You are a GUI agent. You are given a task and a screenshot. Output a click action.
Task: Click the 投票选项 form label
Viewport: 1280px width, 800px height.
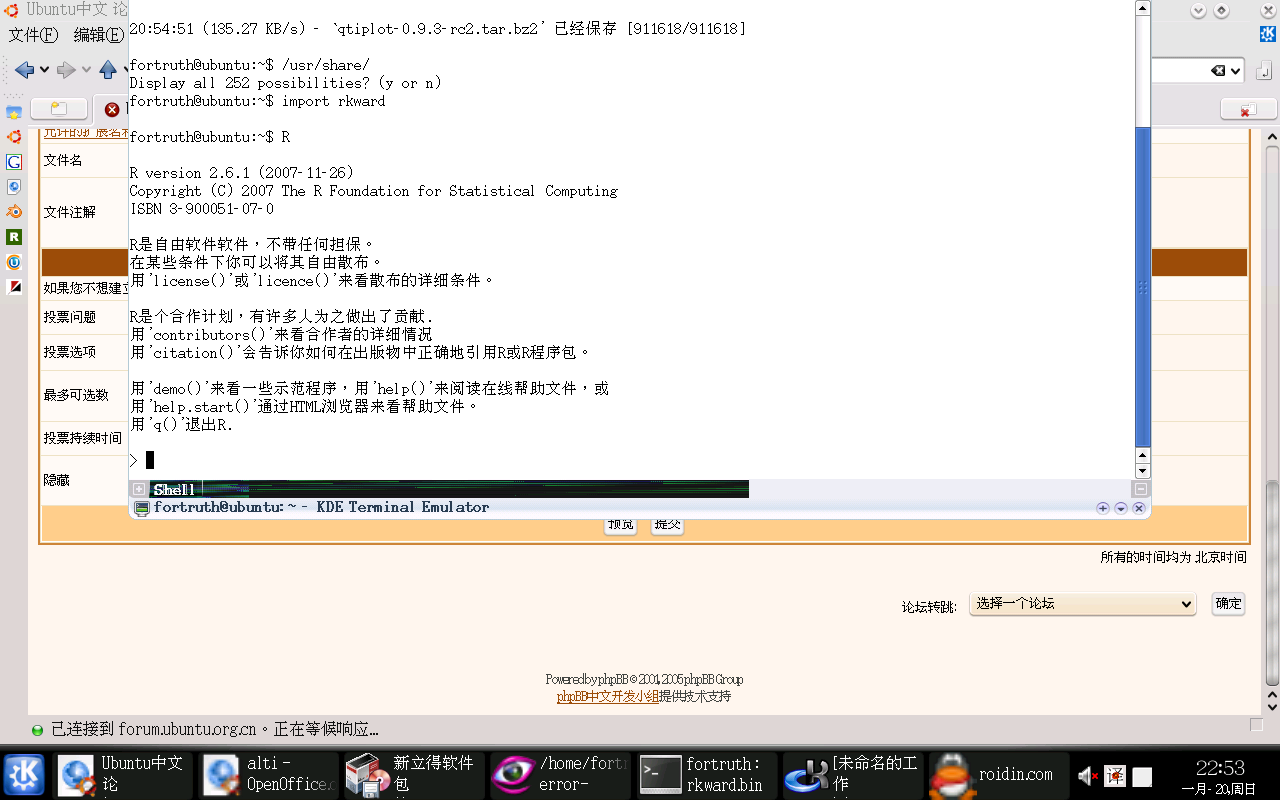tap(70, 352)
